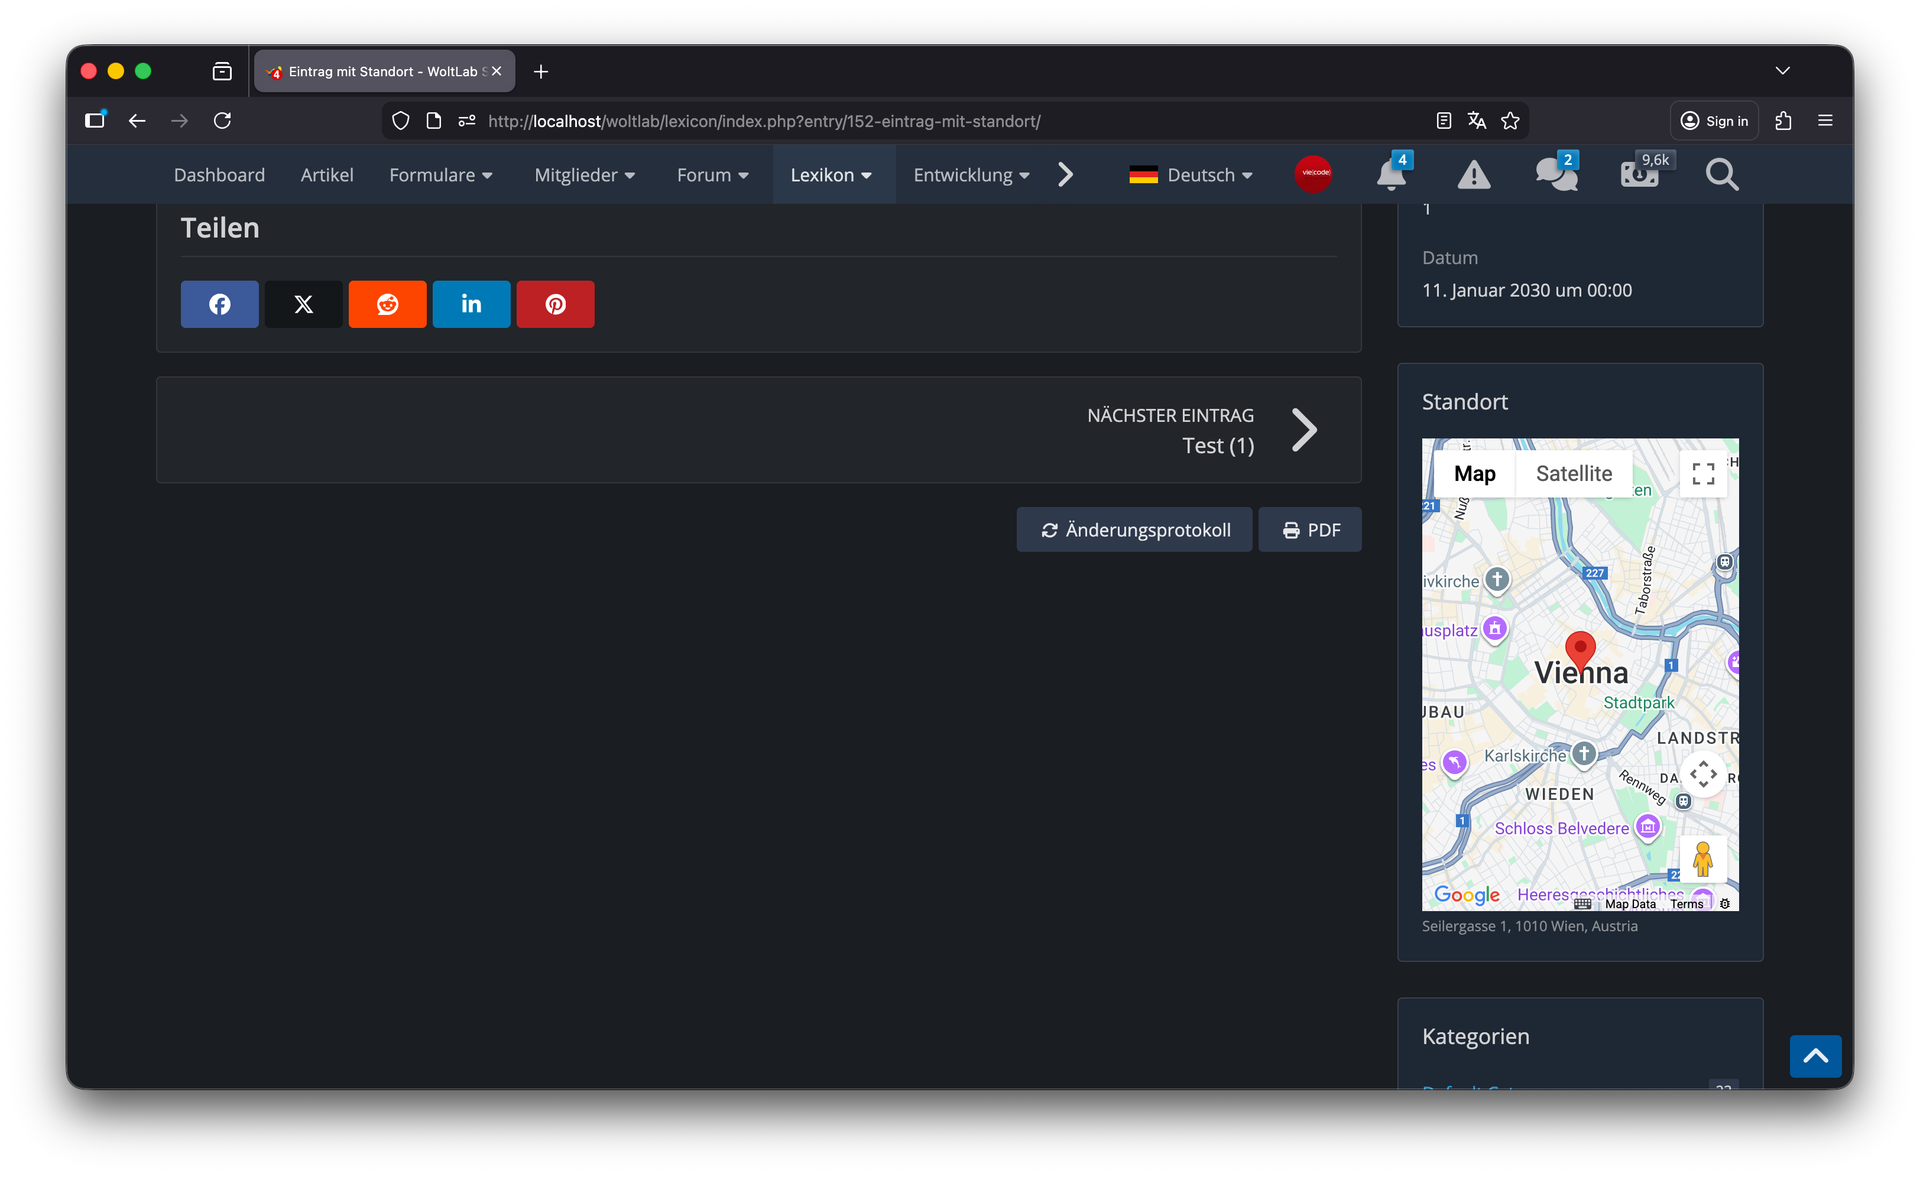Open Dashboard menu item
1920x1177 pixels.
click(x=219, y=175)
